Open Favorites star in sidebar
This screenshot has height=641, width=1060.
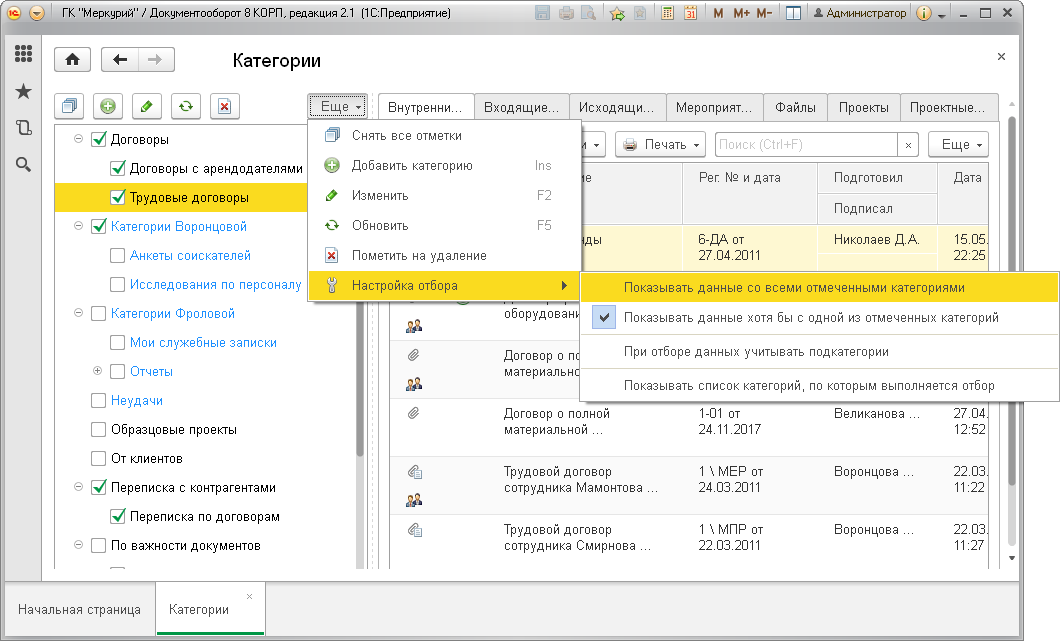point(24,91)
